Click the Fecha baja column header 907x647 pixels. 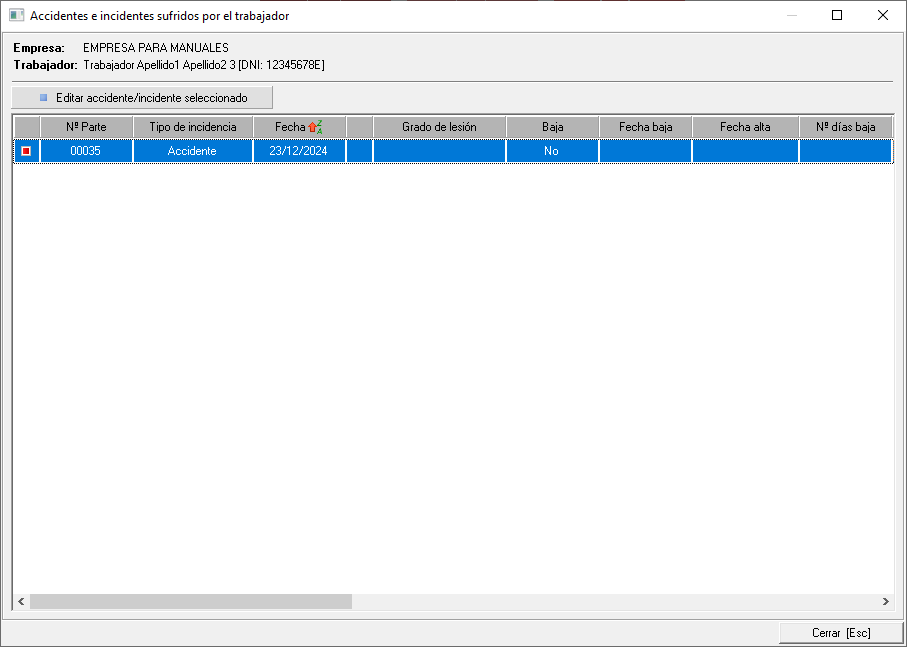645,127
